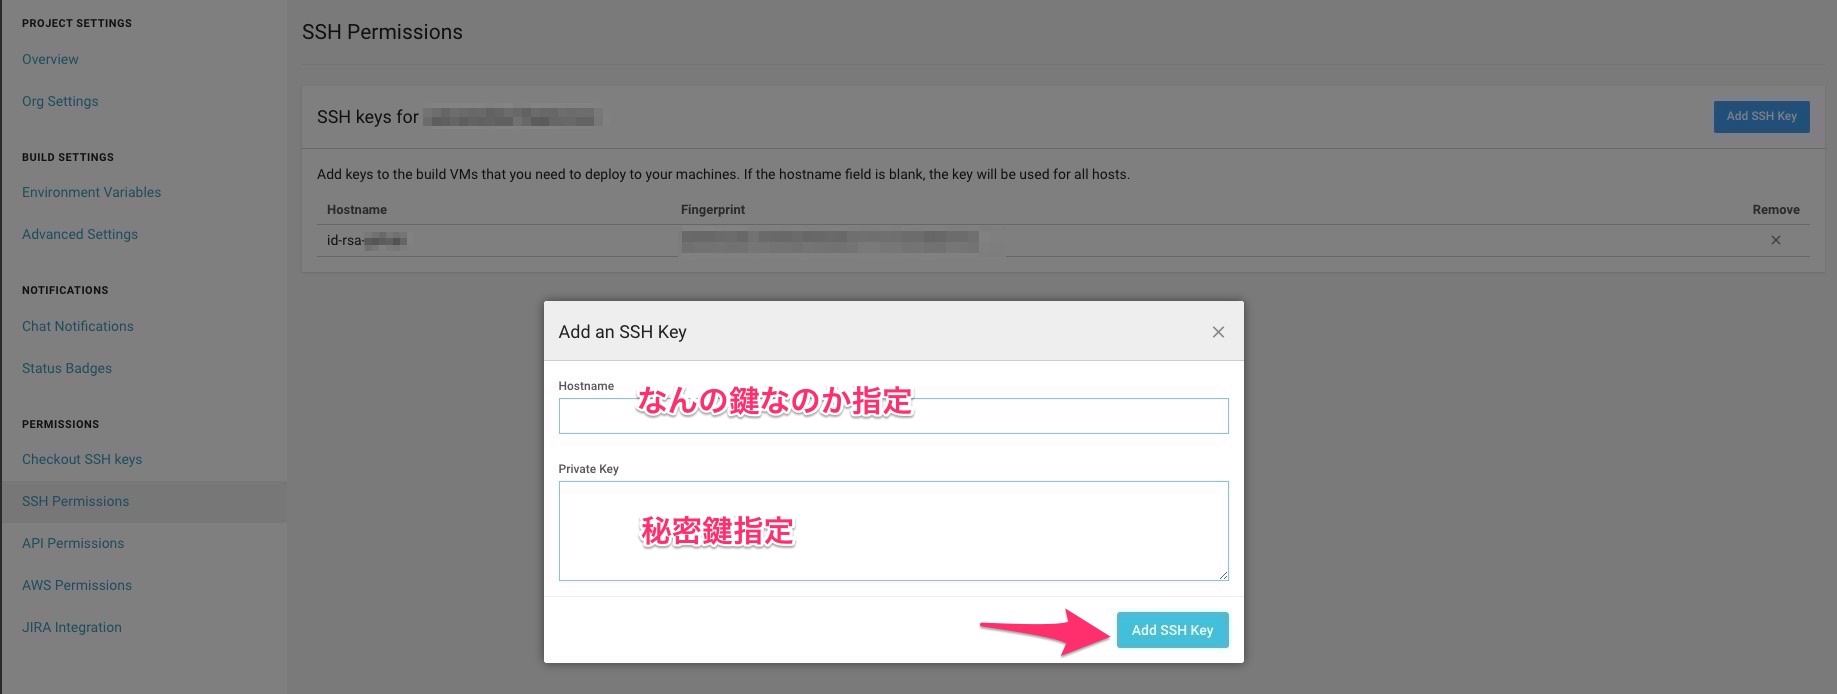Open JIRA Integration settings
Image resolution: width=1837 pixels, height=694 pixels.
click(72, 627)
